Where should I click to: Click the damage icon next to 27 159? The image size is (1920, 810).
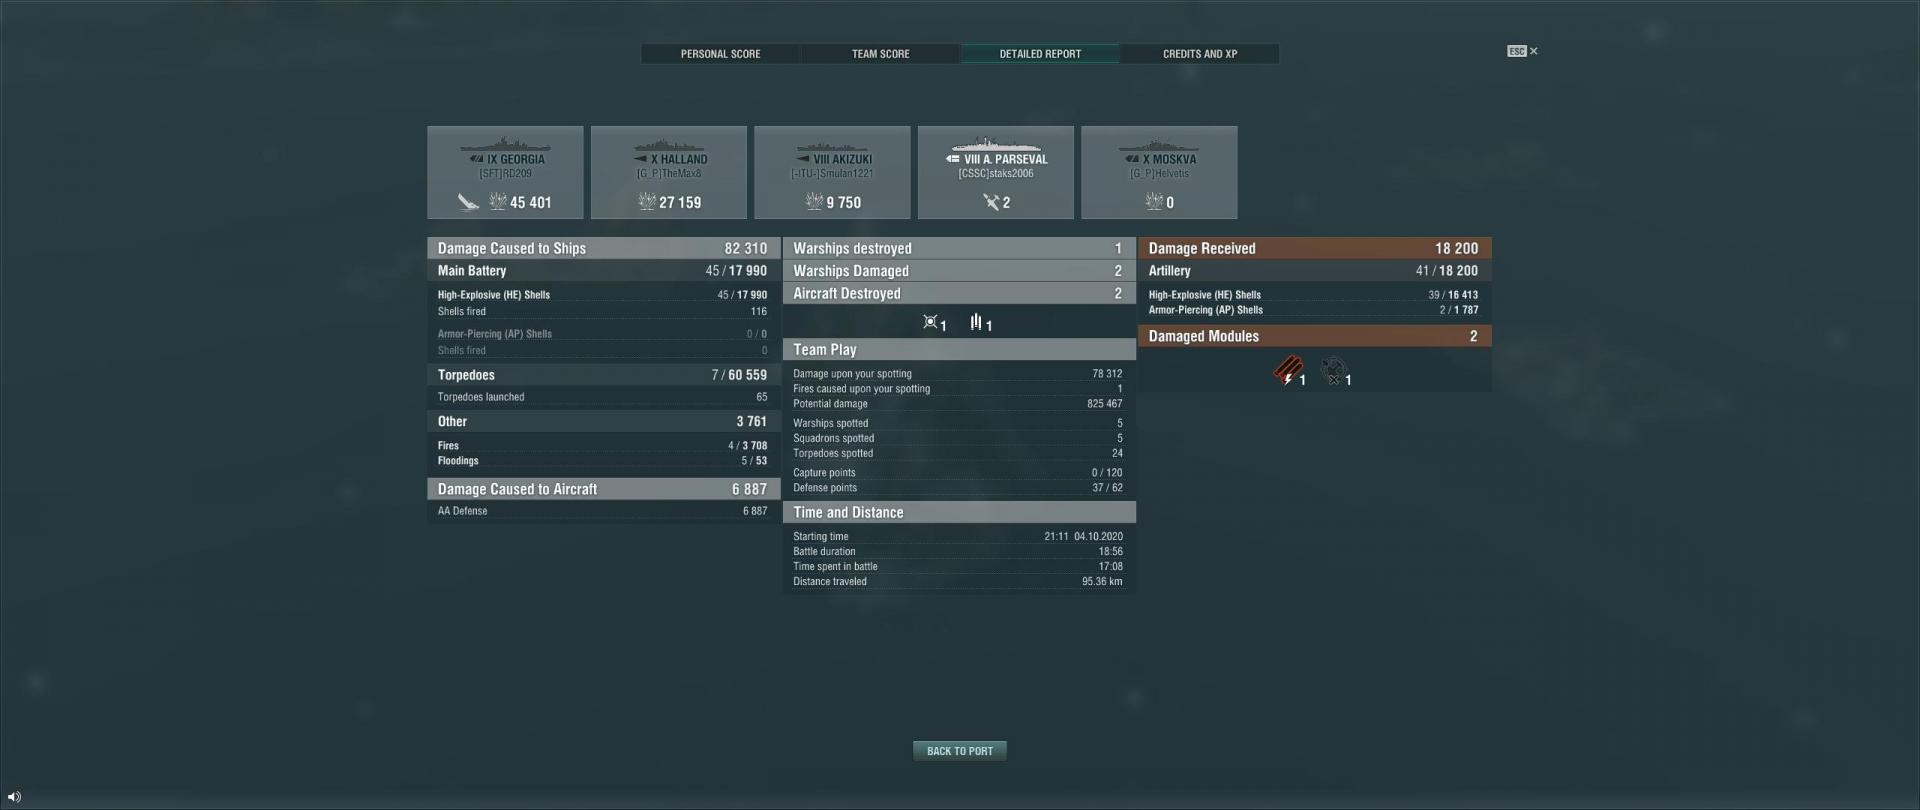click(647, 202)
